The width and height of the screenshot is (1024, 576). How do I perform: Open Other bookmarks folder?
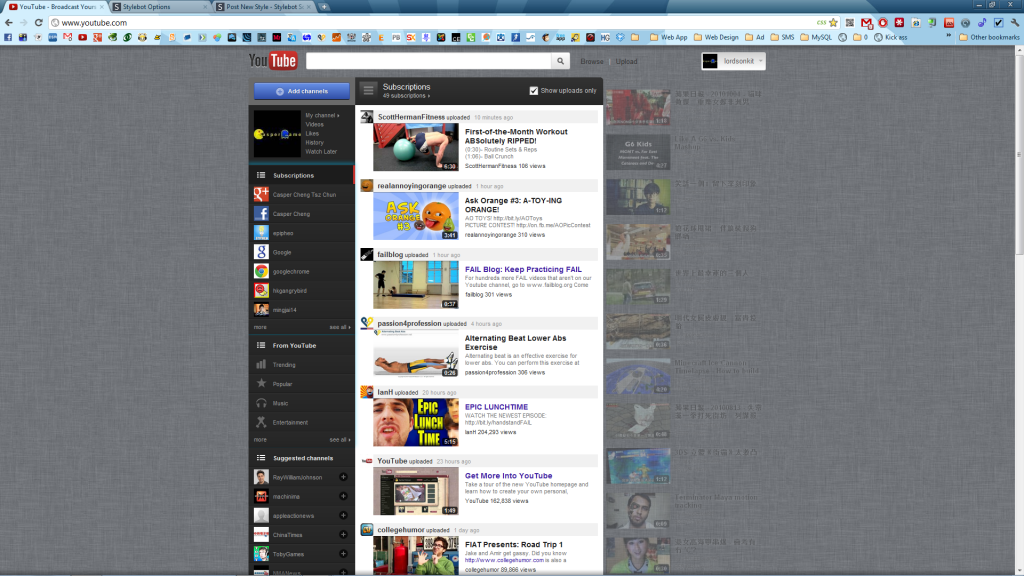pyautogui.click(x=989, y=37)
